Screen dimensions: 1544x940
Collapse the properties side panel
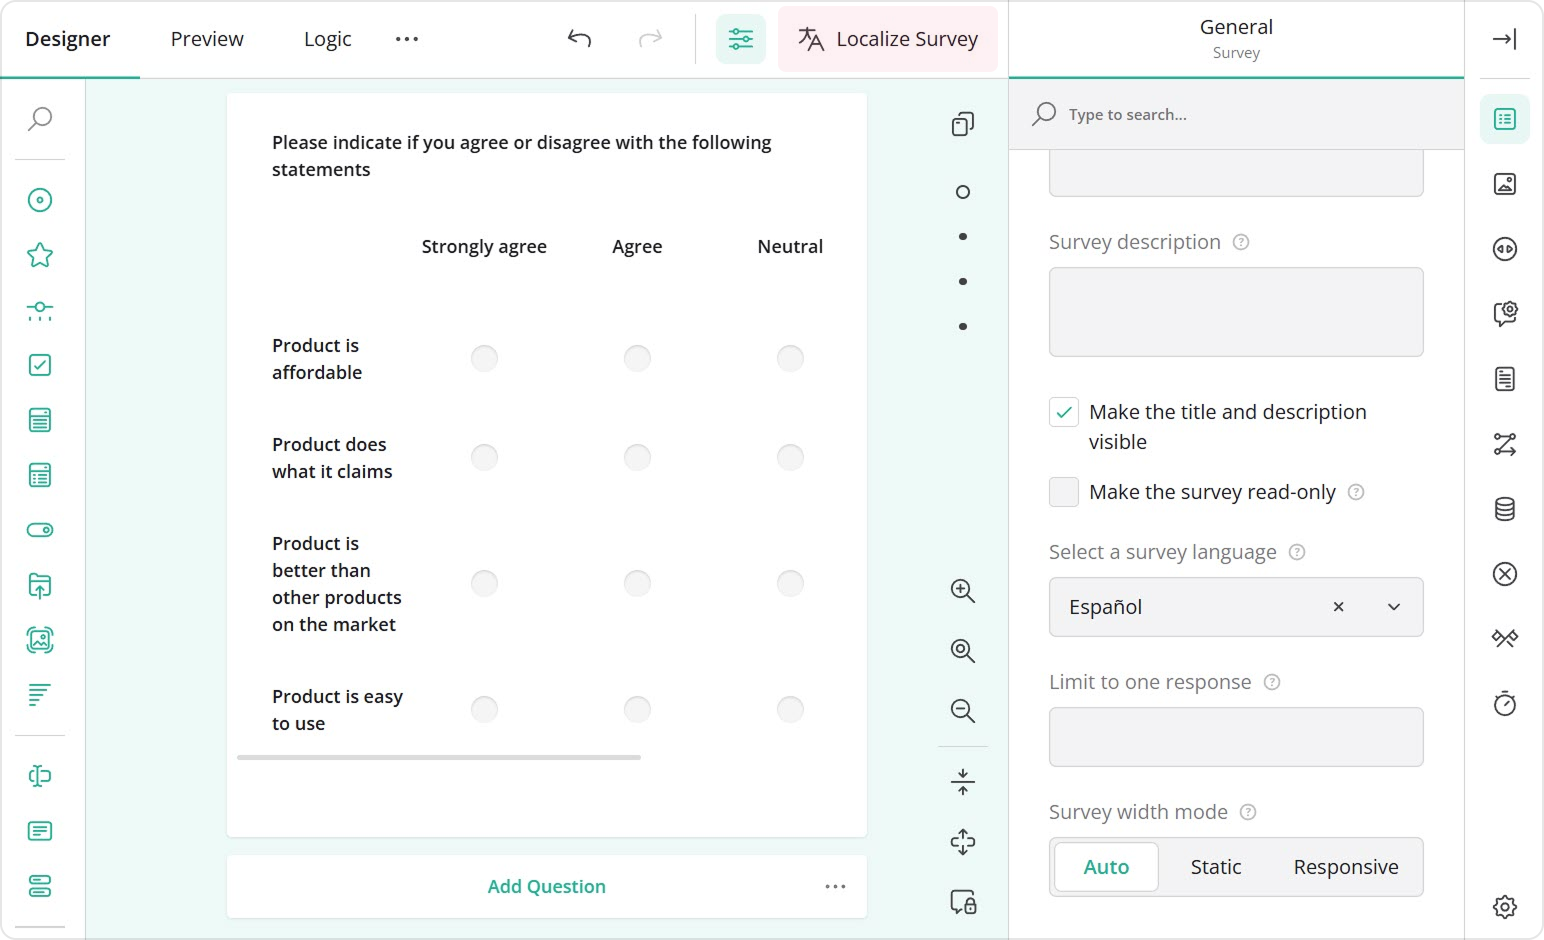[x=1504, y=39]
